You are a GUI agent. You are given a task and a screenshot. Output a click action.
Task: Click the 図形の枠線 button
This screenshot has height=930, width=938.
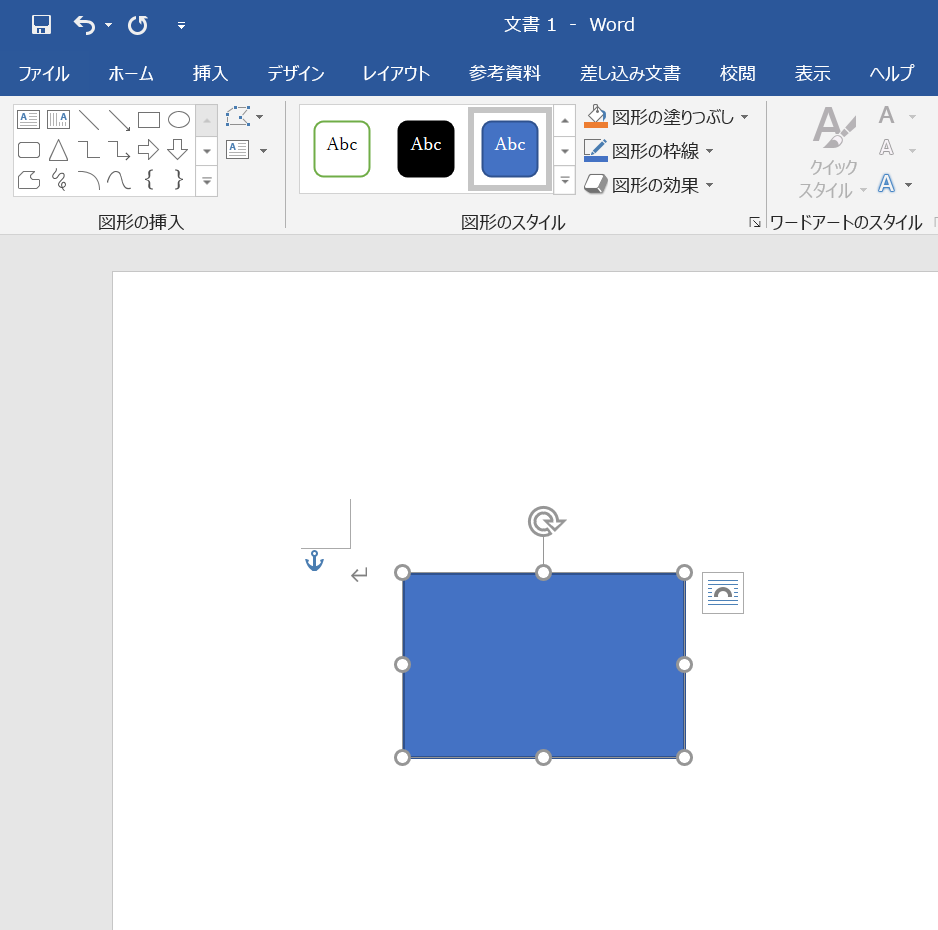click(655, 151)
